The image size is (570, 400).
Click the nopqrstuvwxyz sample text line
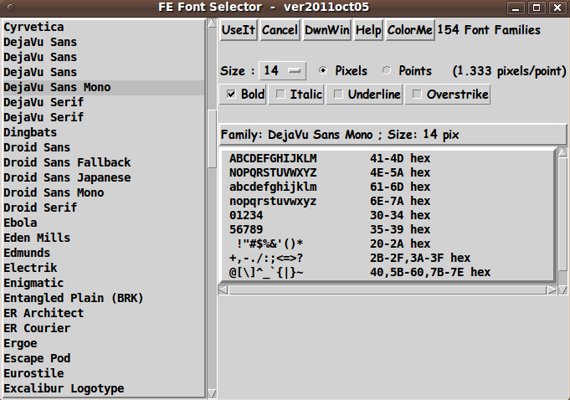point(273,201)
